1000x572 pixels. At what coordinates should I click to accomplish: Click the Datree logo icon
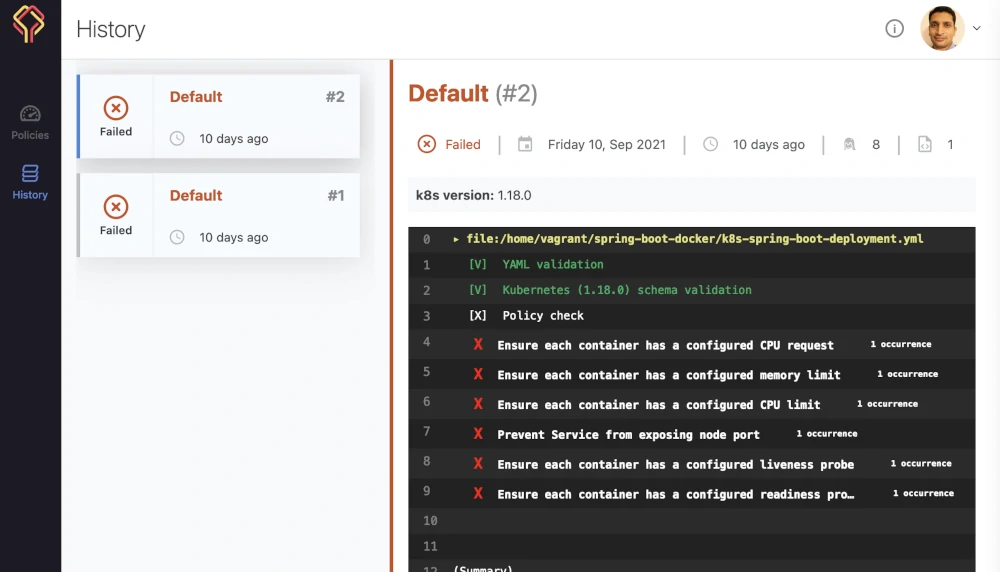(x=29, y=26)
